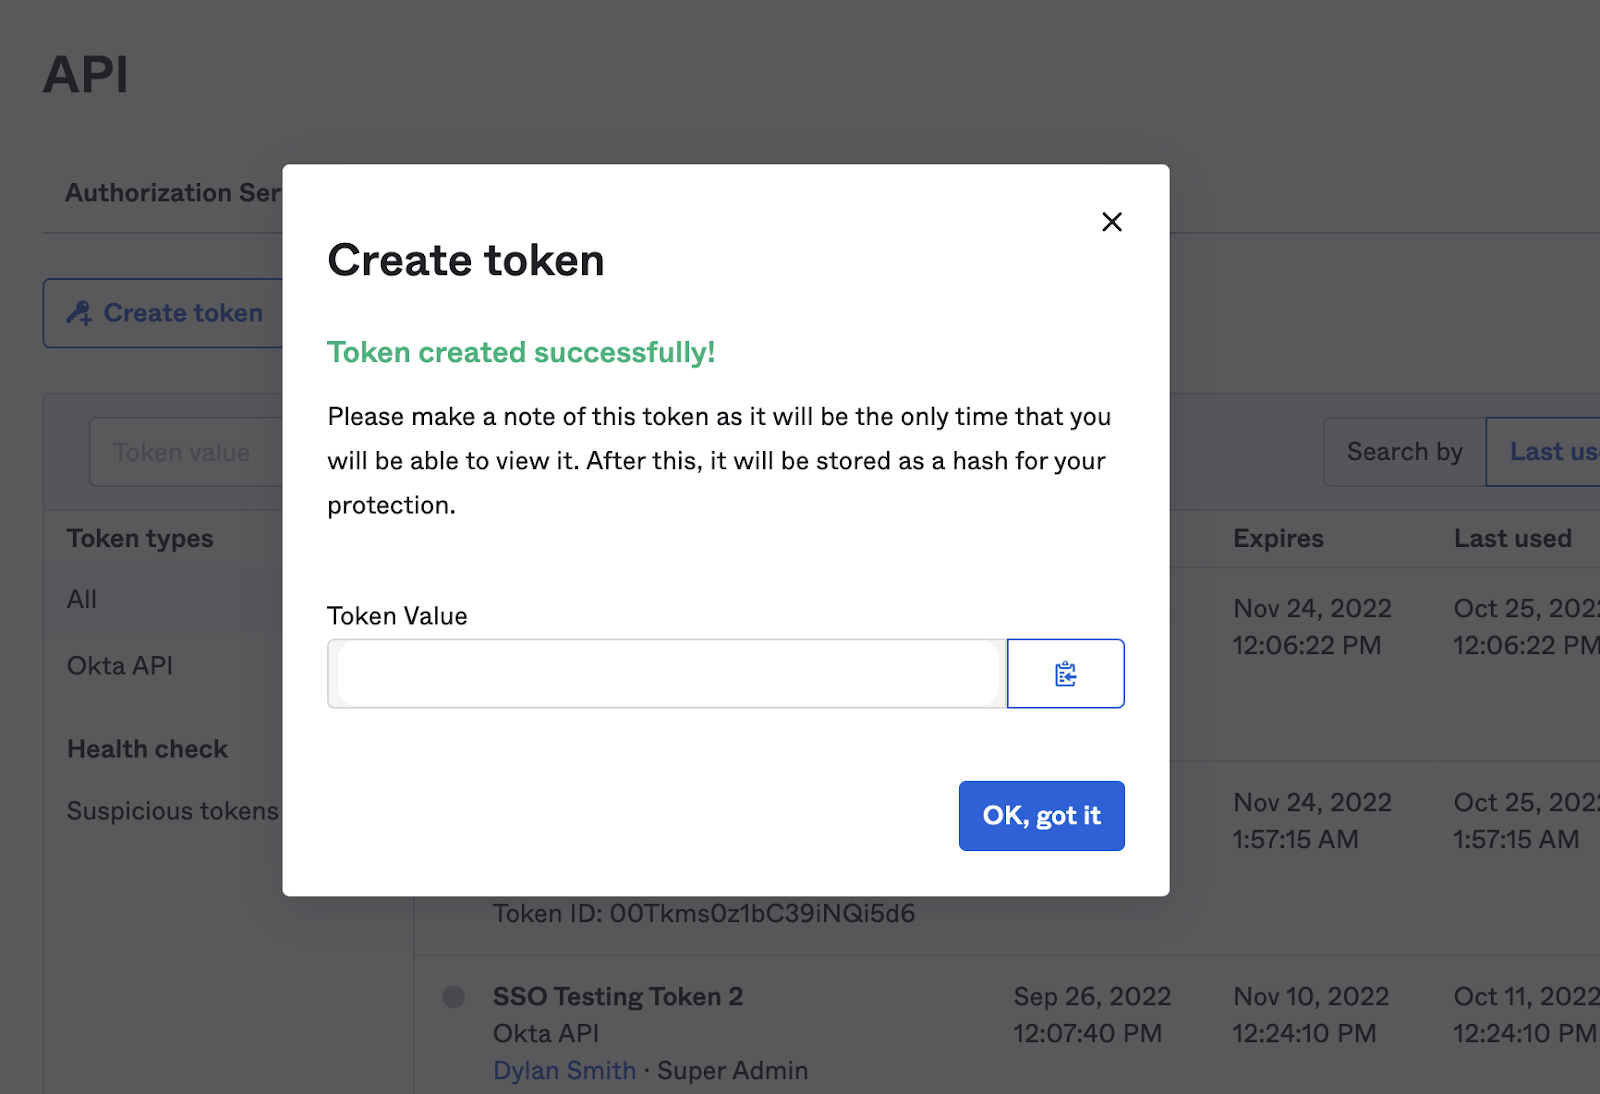Click the status dot next to SSO Testing Token 2
The height and width of the screenshot is (1094, 1600).
pyautogui.click(x=455, y=996)
